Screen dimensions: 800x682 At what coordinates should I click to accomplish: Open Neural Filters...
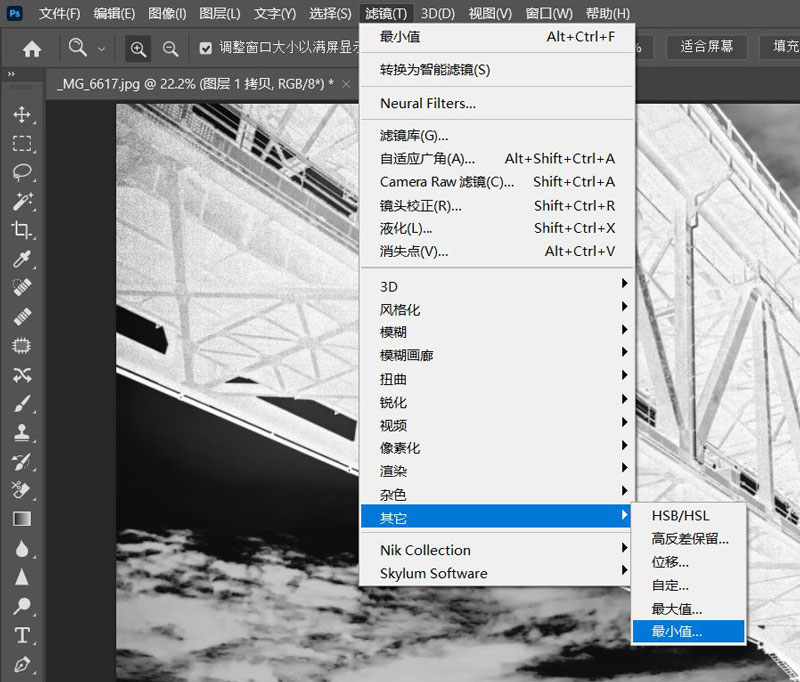[x=497, y=103]
